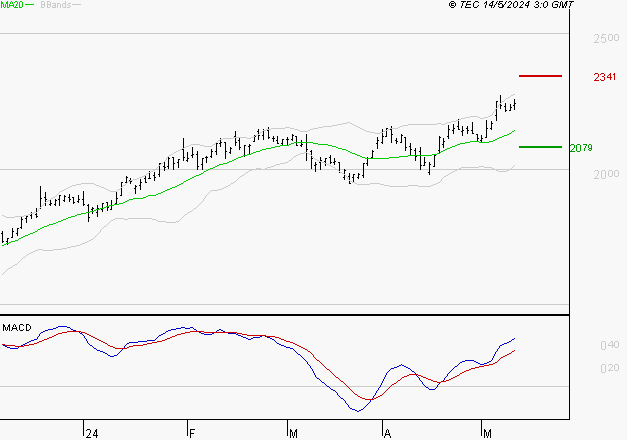The height and width of the screenshot is (440, 627).
Task: Click the 2000 price axis label
Action: tap(606, 174)
